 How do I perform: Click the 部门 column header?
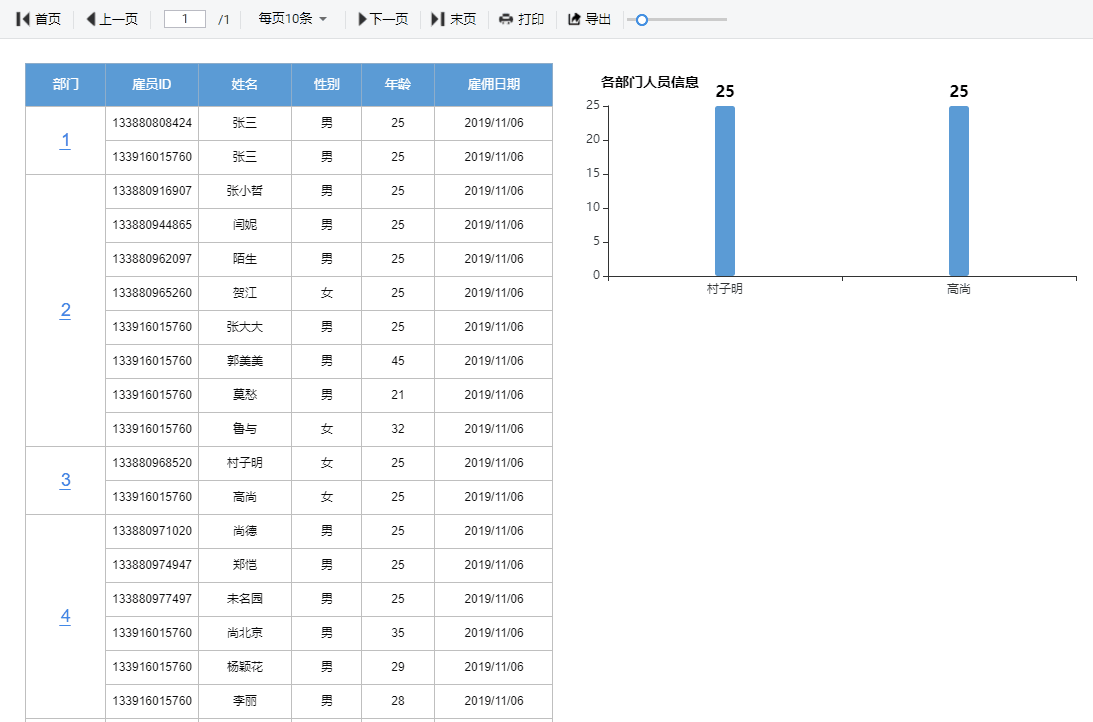(66, 84)
